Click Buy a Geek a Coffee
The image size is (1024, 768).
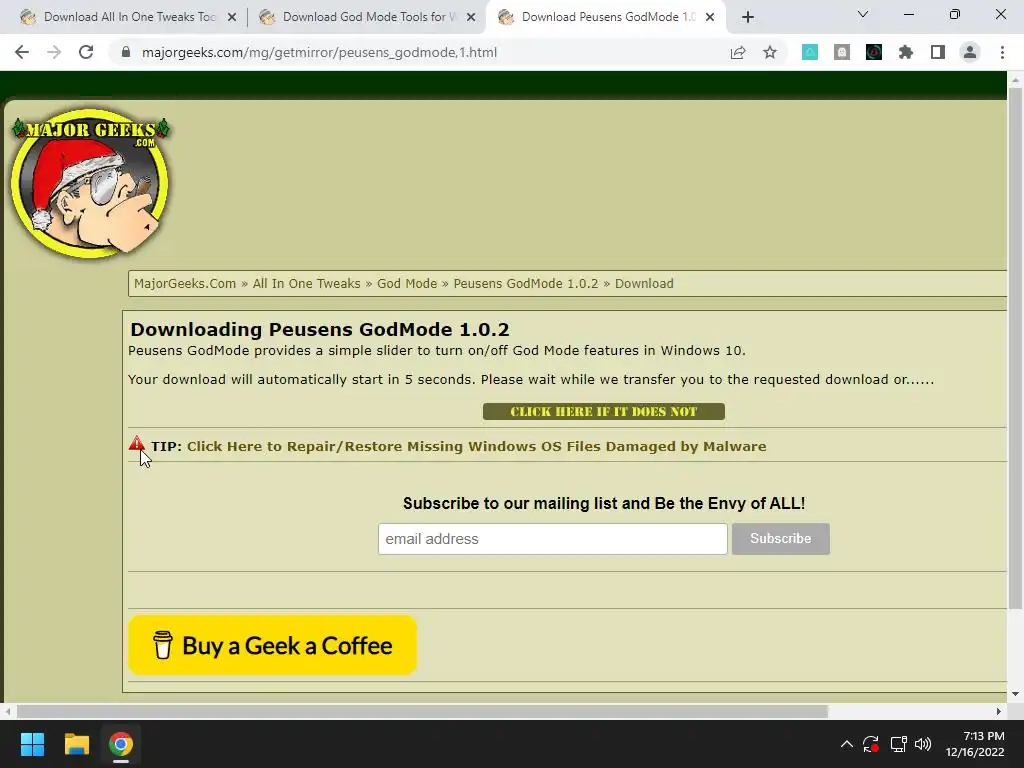pyautogui.click(x=272, y=645)
